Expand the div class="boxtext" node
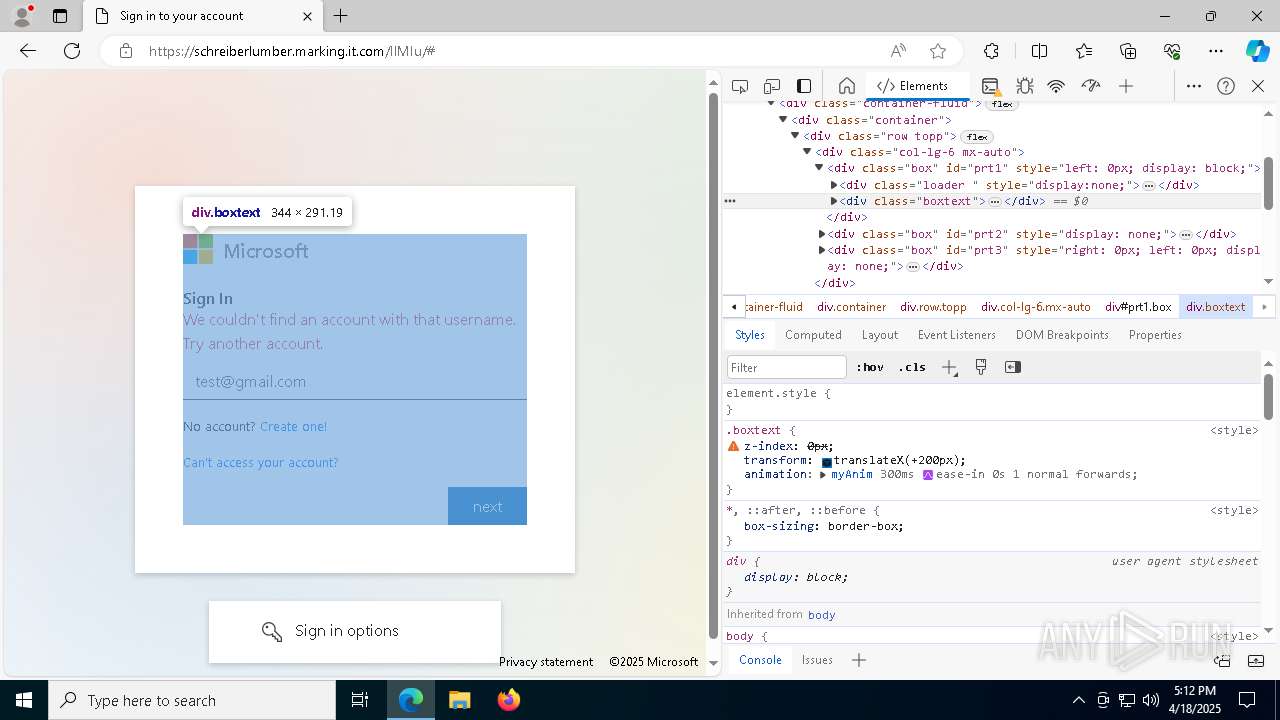 coord(834,201)
